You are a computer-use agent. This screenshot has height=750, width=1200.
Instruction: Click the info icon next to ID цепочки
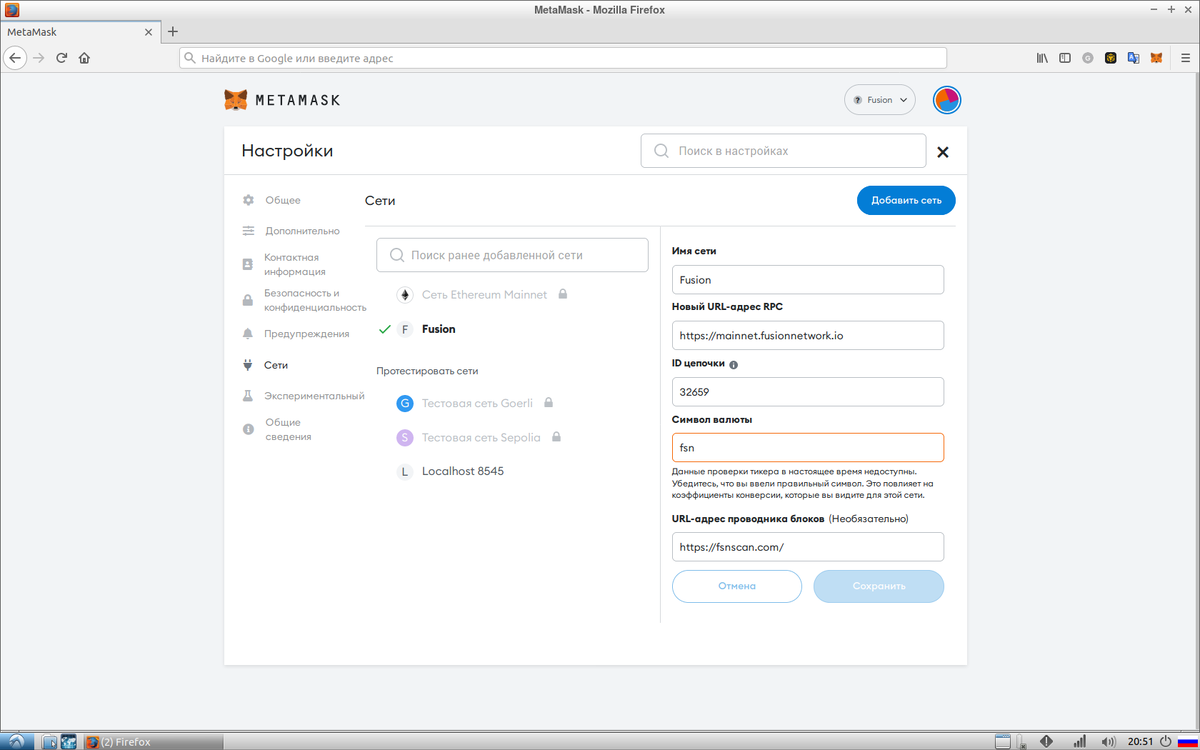[734, 365]
